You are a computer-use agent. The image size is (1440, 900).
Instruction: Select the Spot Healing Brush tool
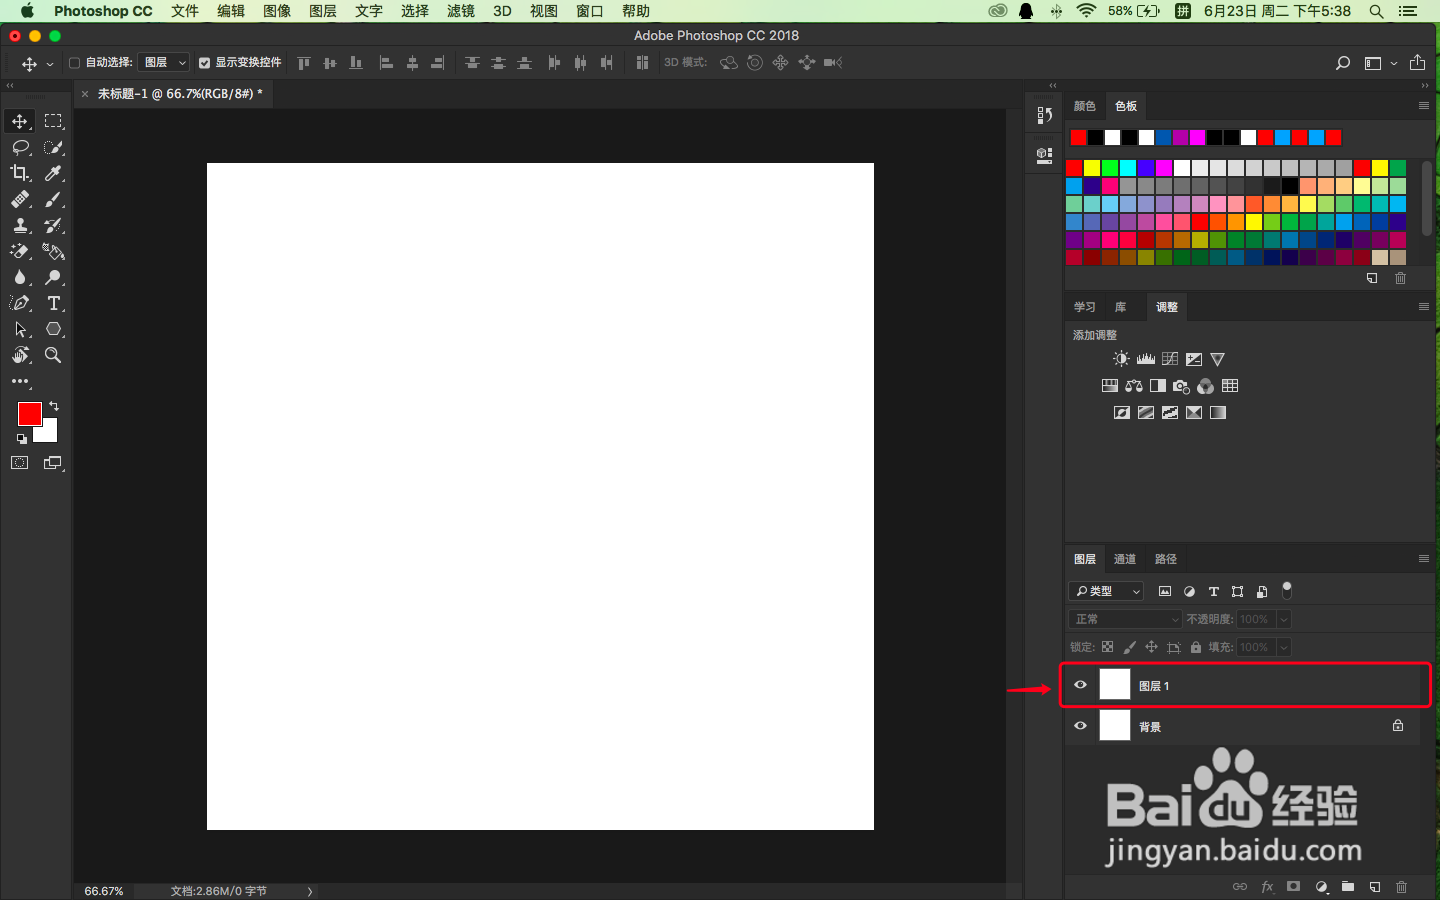[x=20, y=199]
